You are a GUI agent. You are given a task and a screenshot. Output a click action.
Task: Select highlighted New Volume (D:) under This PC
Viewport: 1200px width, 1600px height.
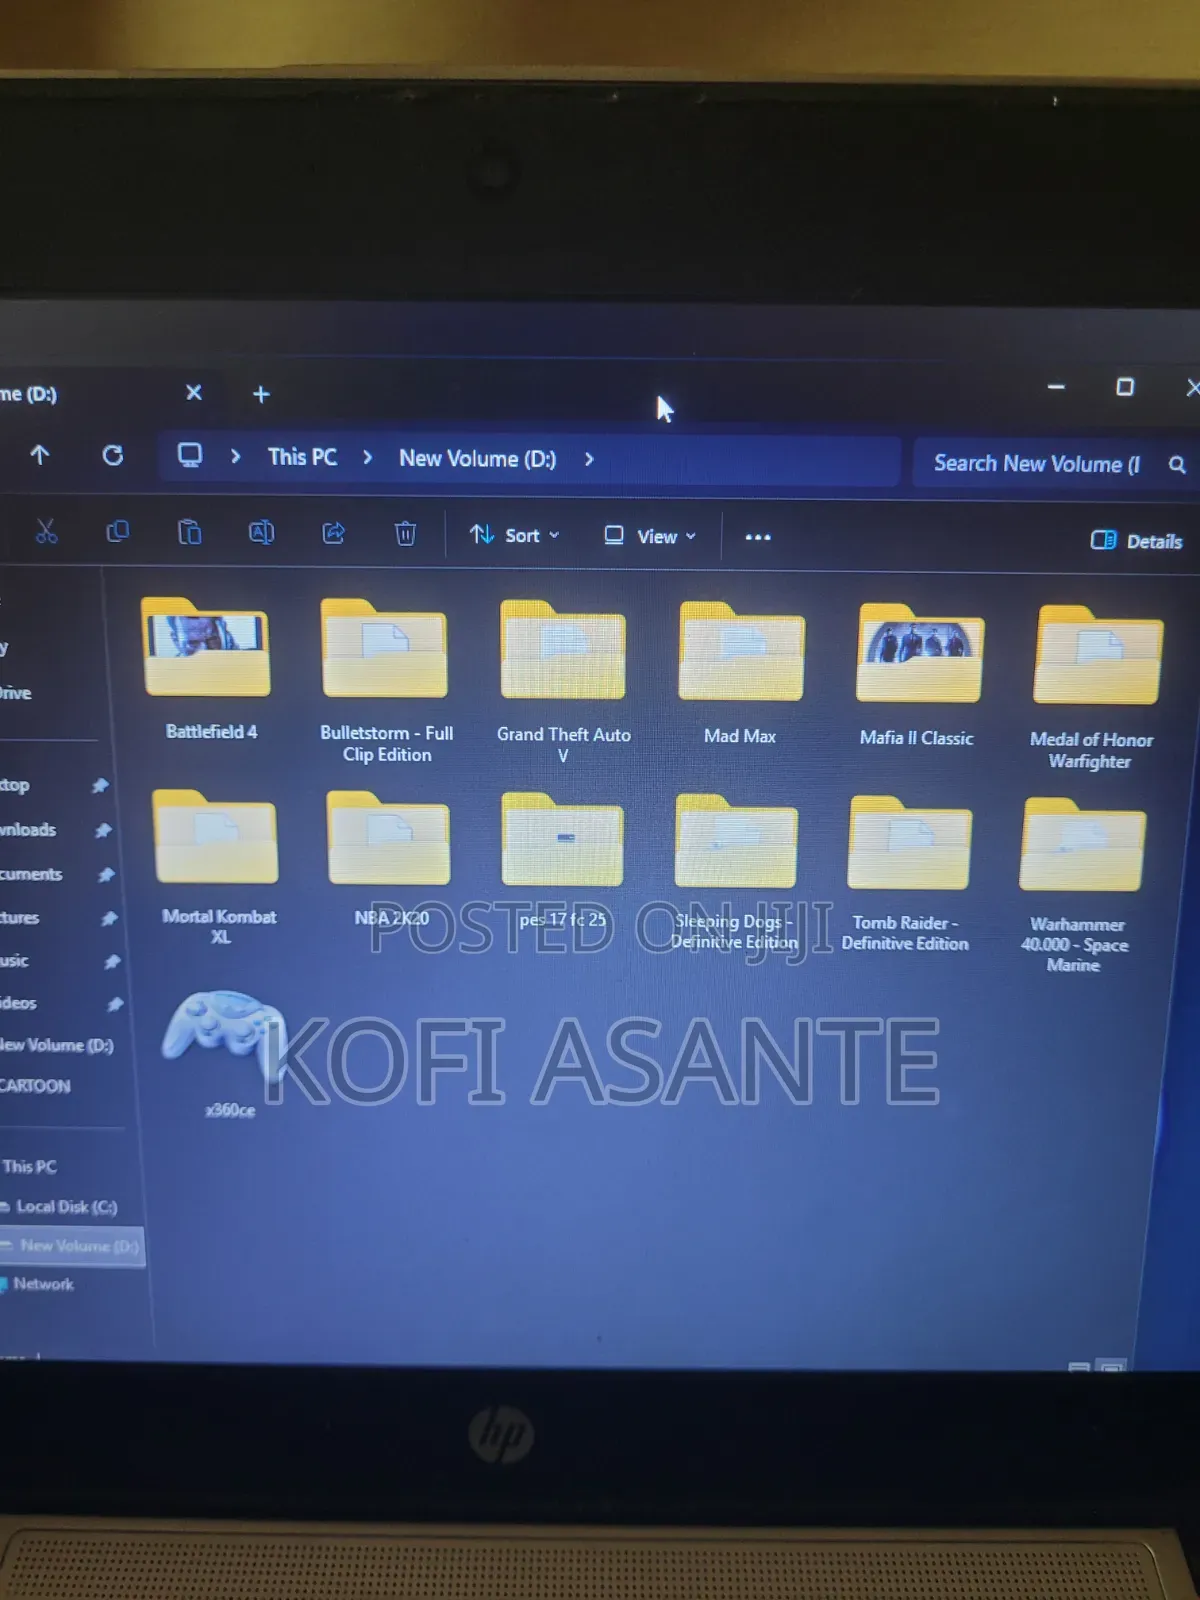click(x=72, y=1246)
